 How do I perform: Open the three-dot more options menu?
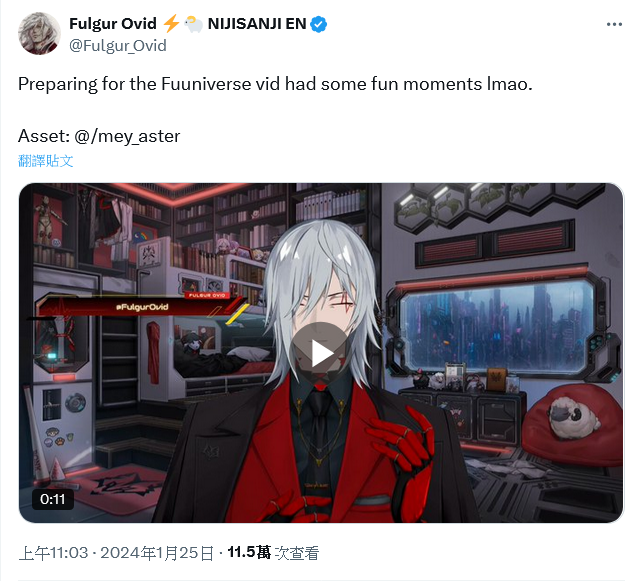tap(614, 25)
